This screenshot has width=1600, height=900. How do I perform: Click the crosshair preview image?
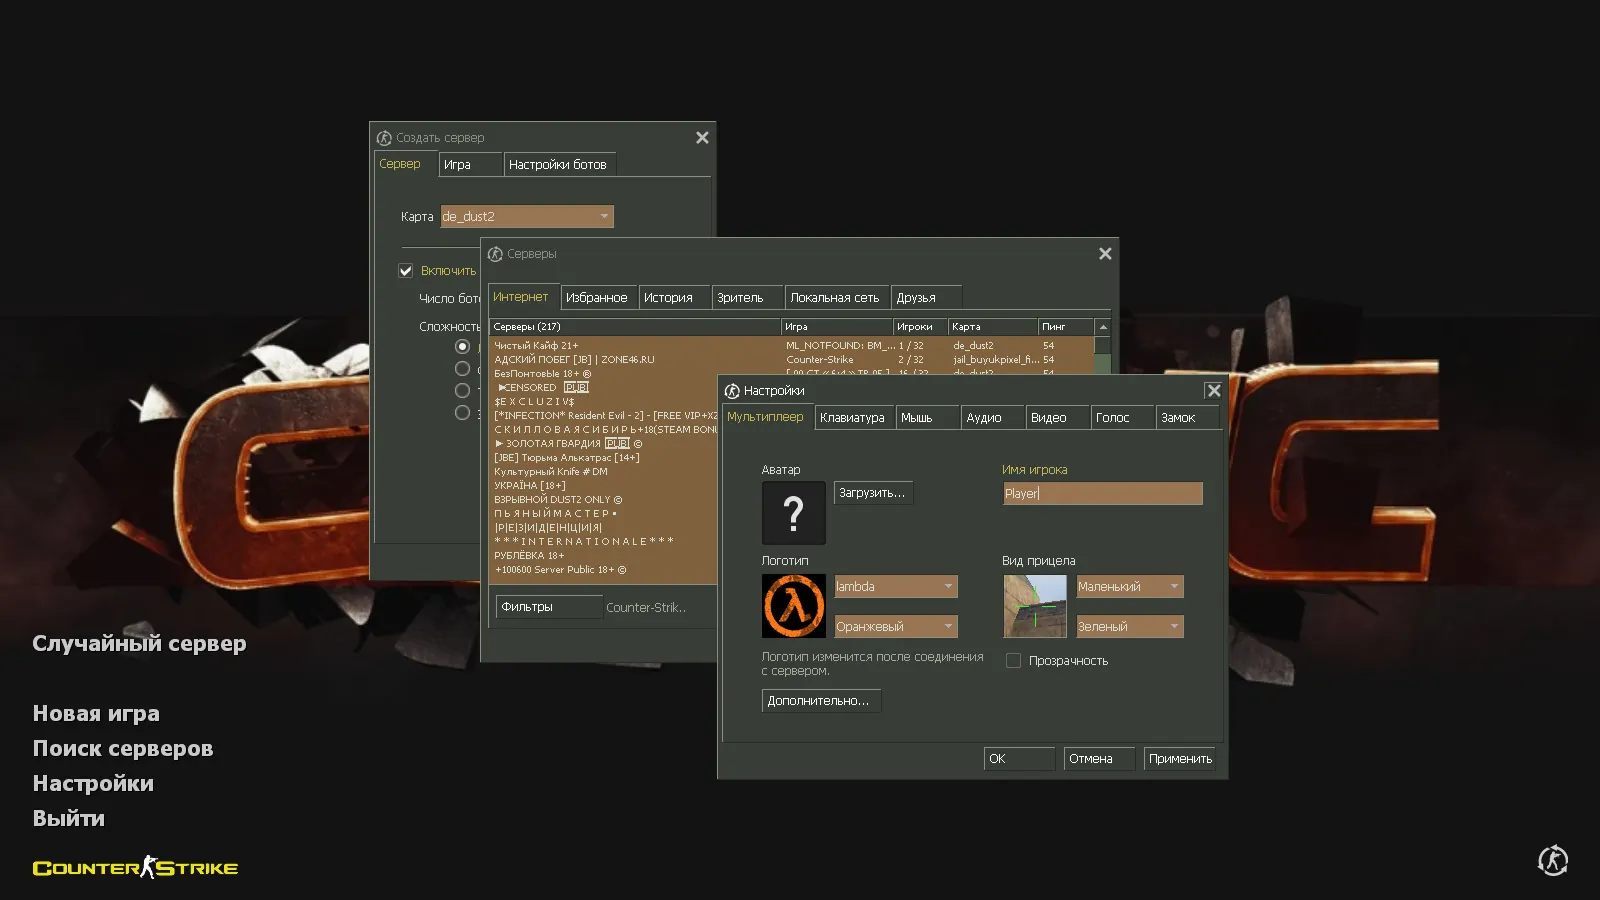(x=1034, y=606)
